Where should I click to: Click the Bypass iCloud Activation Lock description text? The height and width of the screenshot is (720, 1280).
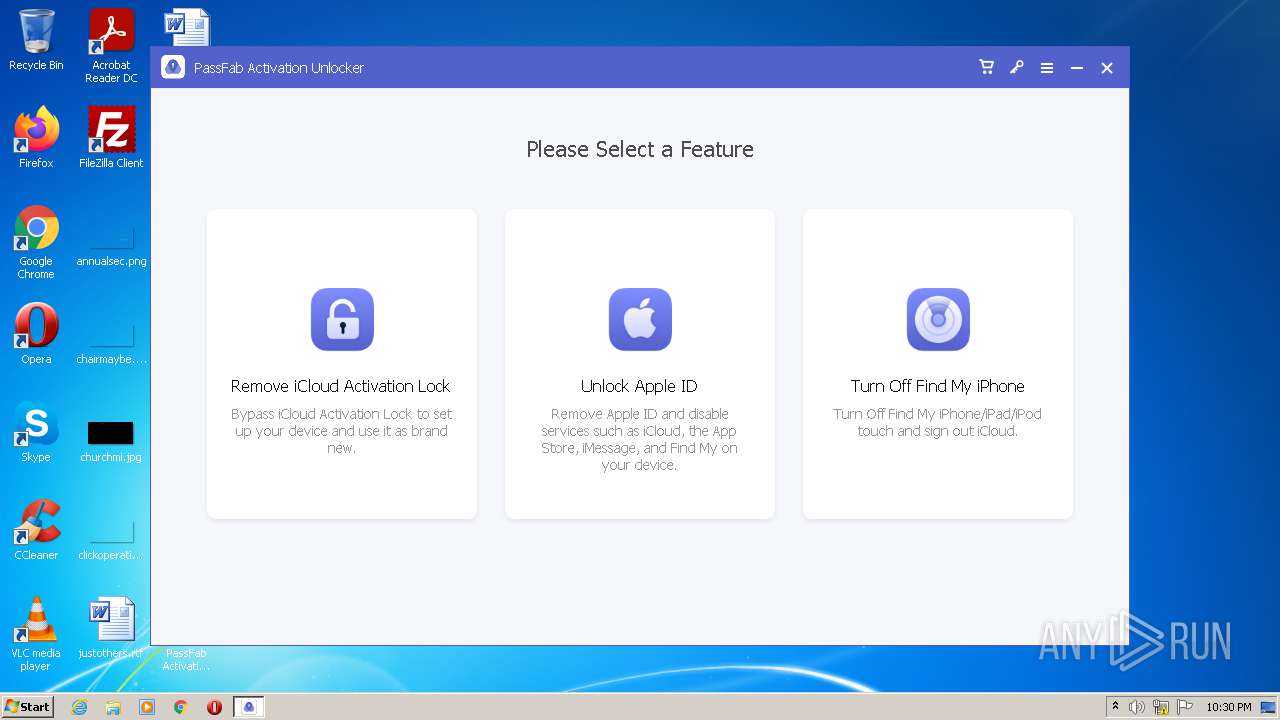point(341,431)
